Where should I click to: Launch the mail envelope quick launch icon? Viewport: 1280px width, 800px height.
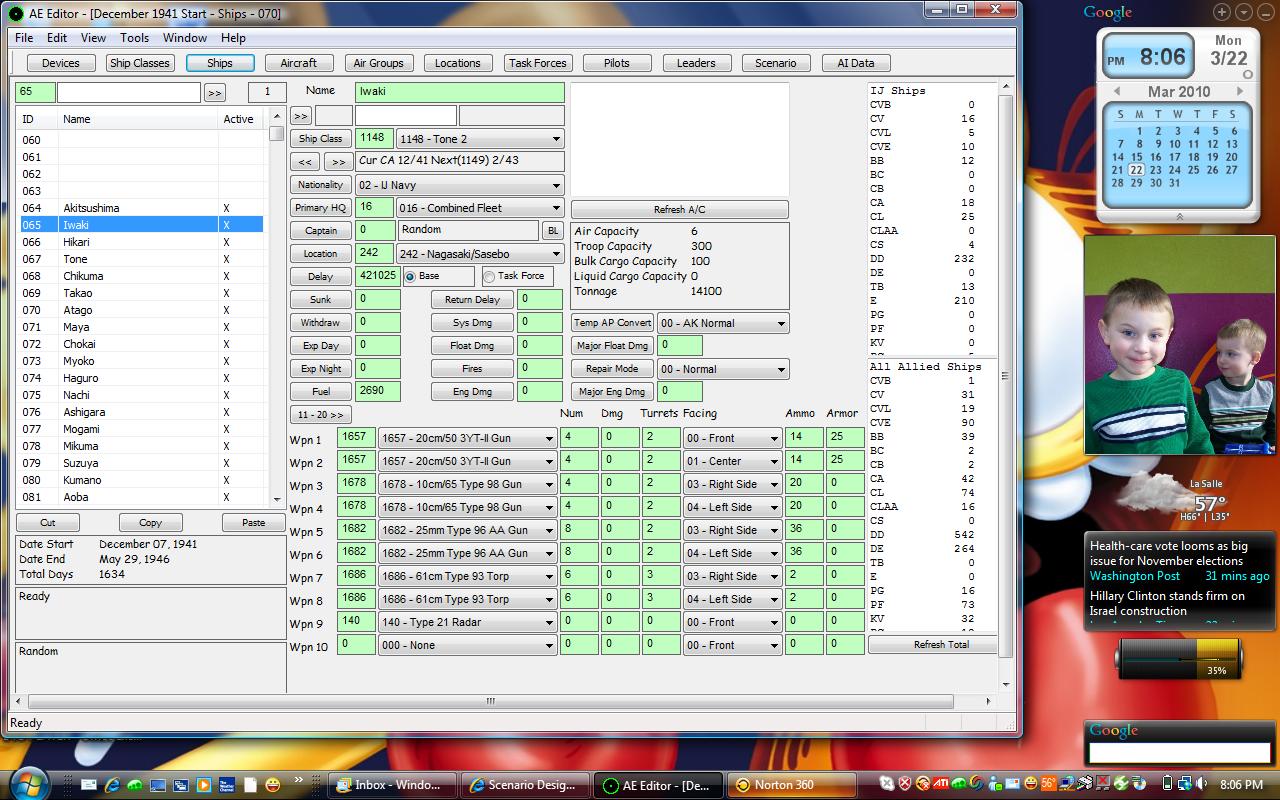(89, 785)
